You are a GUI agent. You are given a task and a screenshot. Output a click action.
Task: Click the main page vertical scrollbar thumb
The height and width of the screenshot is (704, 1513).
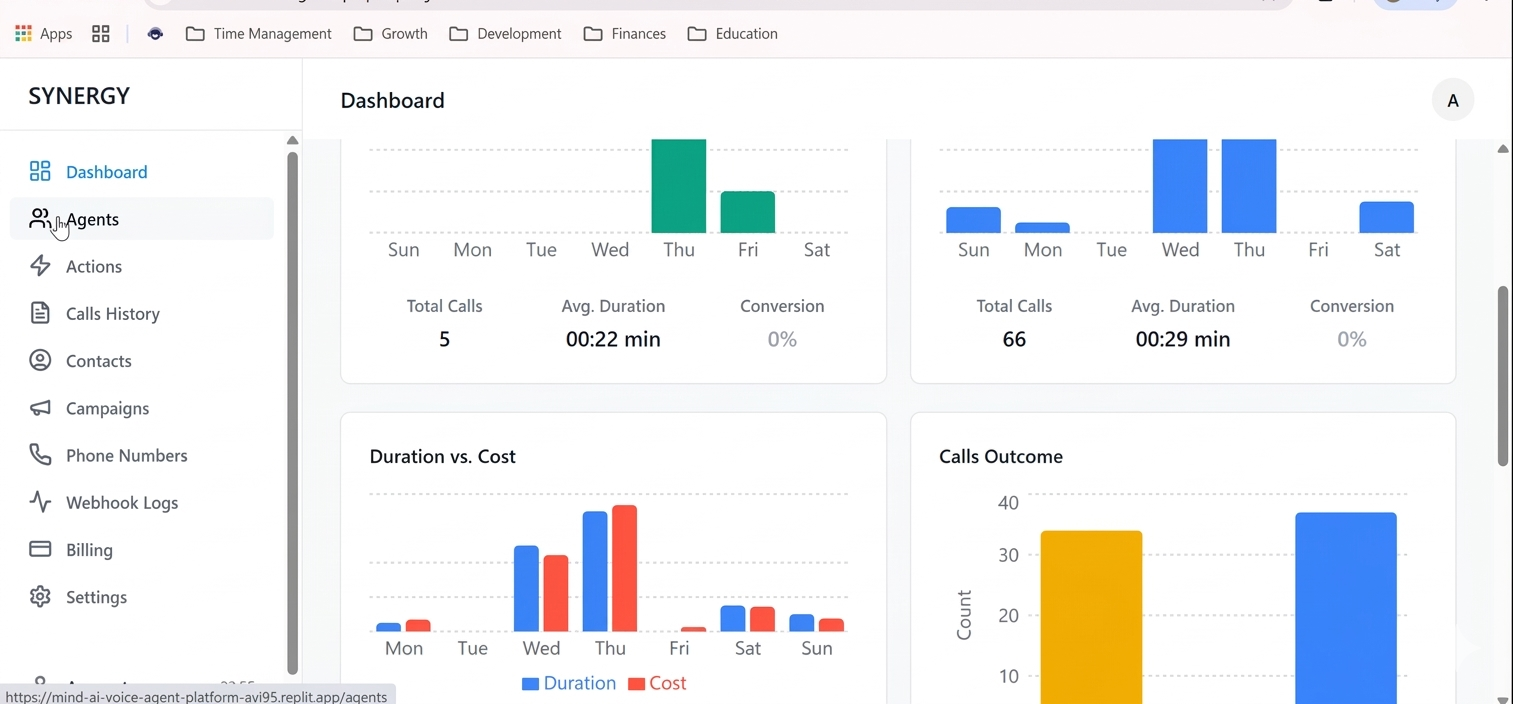tap(1502, 375)
